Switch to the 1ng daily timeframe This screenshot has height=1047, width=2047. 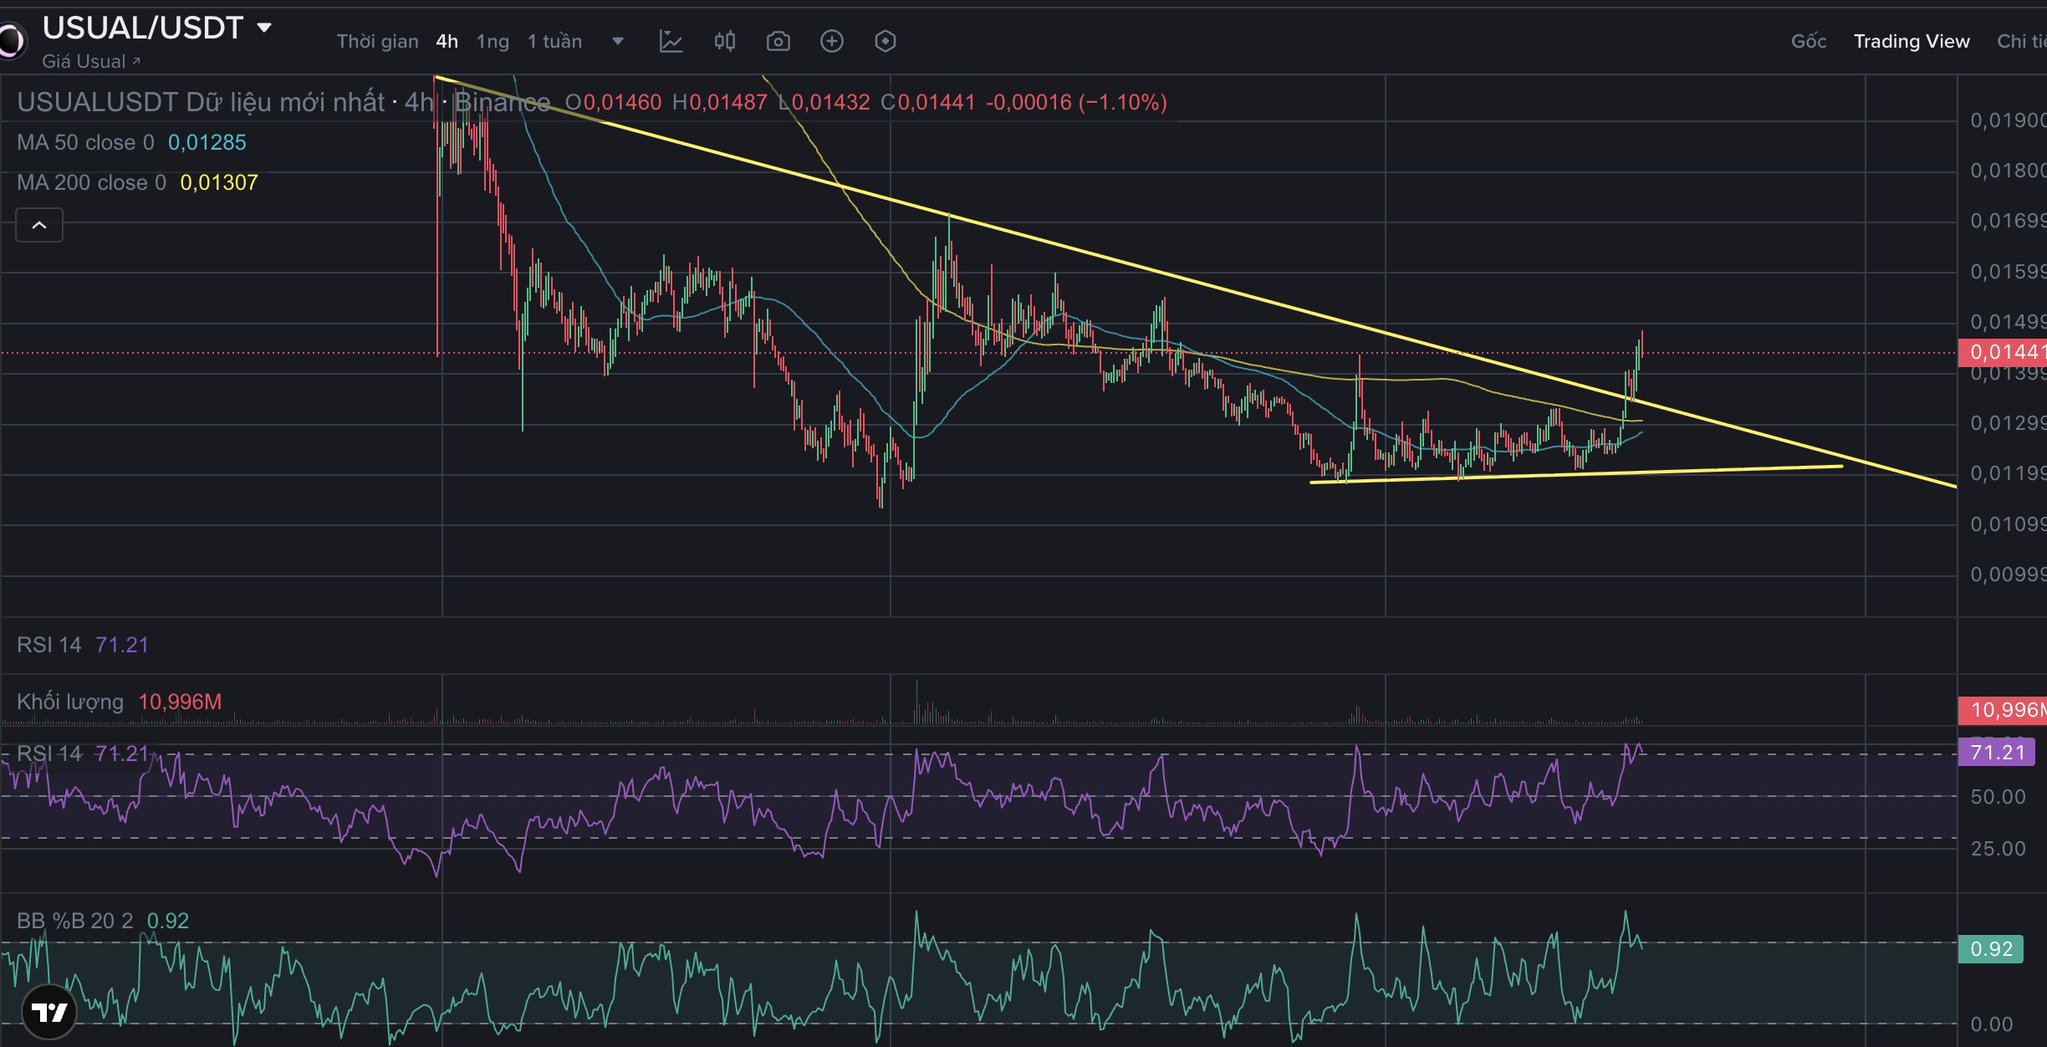[493, 41]
